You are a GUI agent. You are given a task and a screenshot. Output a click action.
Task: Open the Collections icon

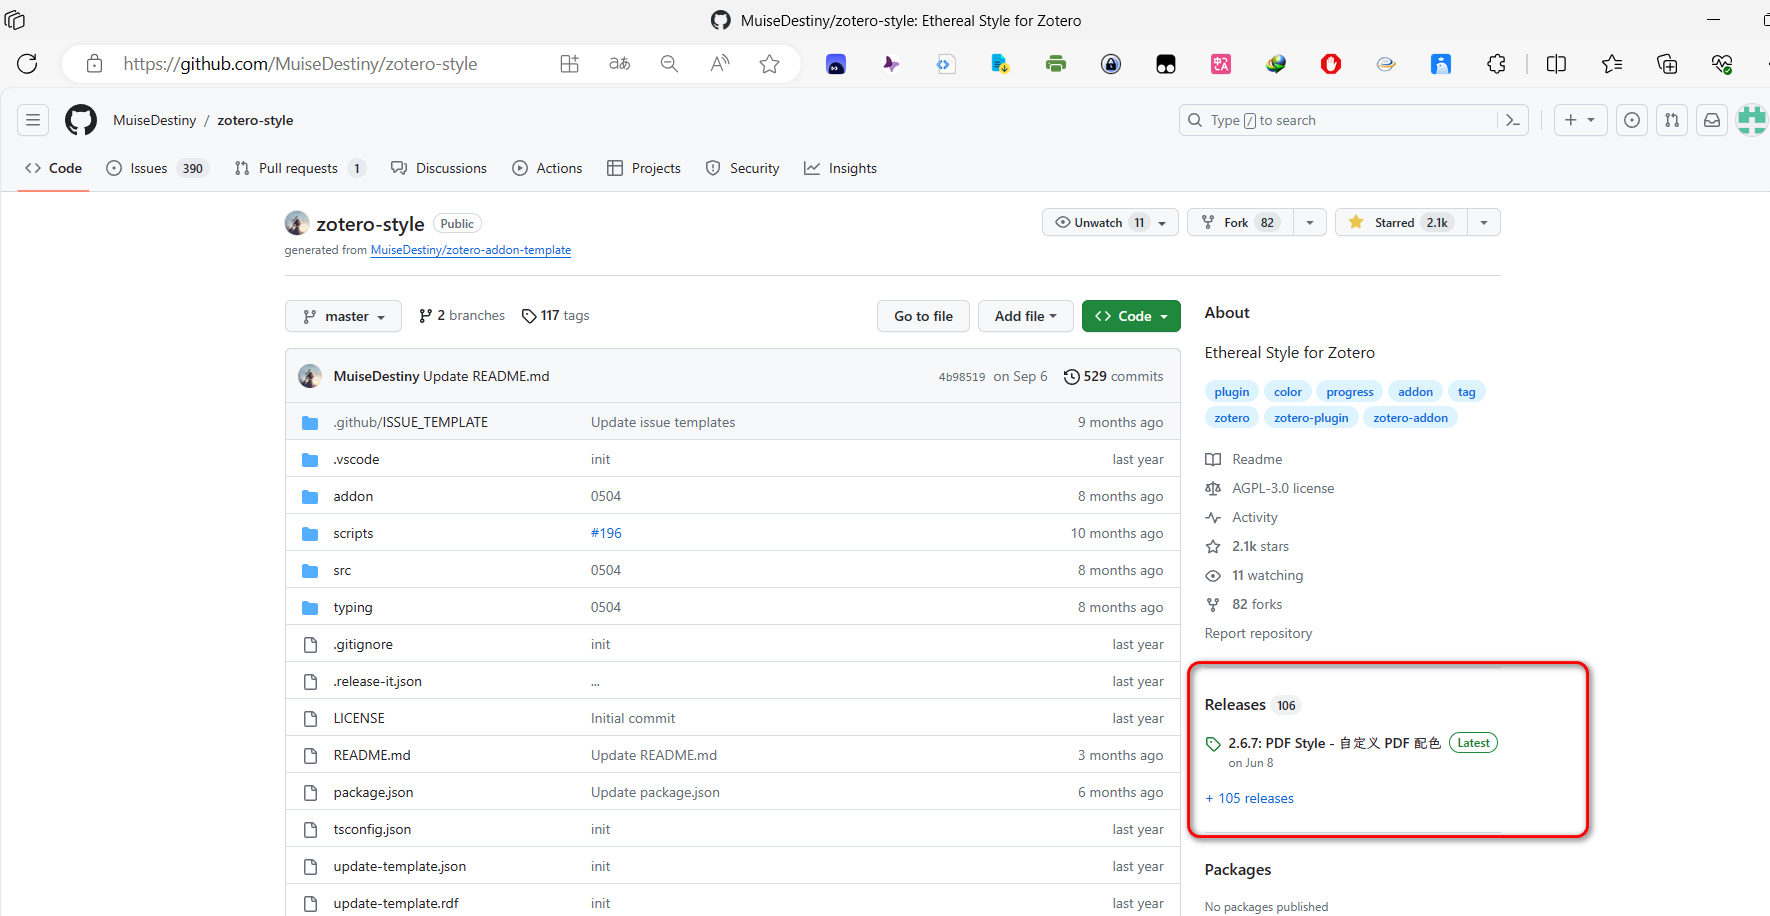click(1667, 64)
